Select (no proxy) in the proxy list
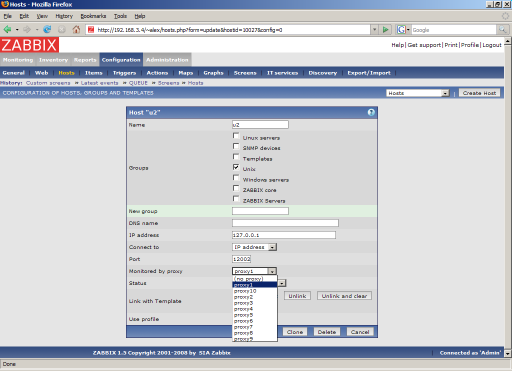 click(255, 279)
